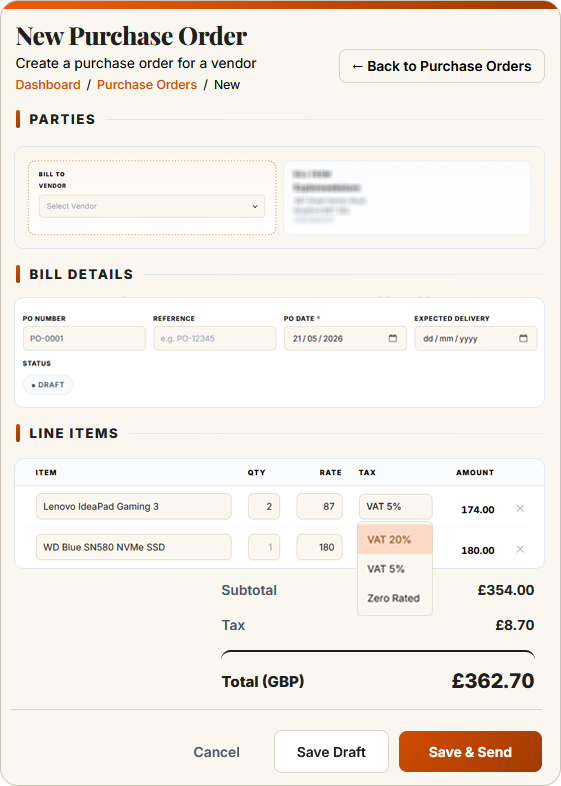Open the Purchase Orders breadcrumb link
Image resolution: width=561 pixels, height=786 pixels.
click(x=147, y=85)
